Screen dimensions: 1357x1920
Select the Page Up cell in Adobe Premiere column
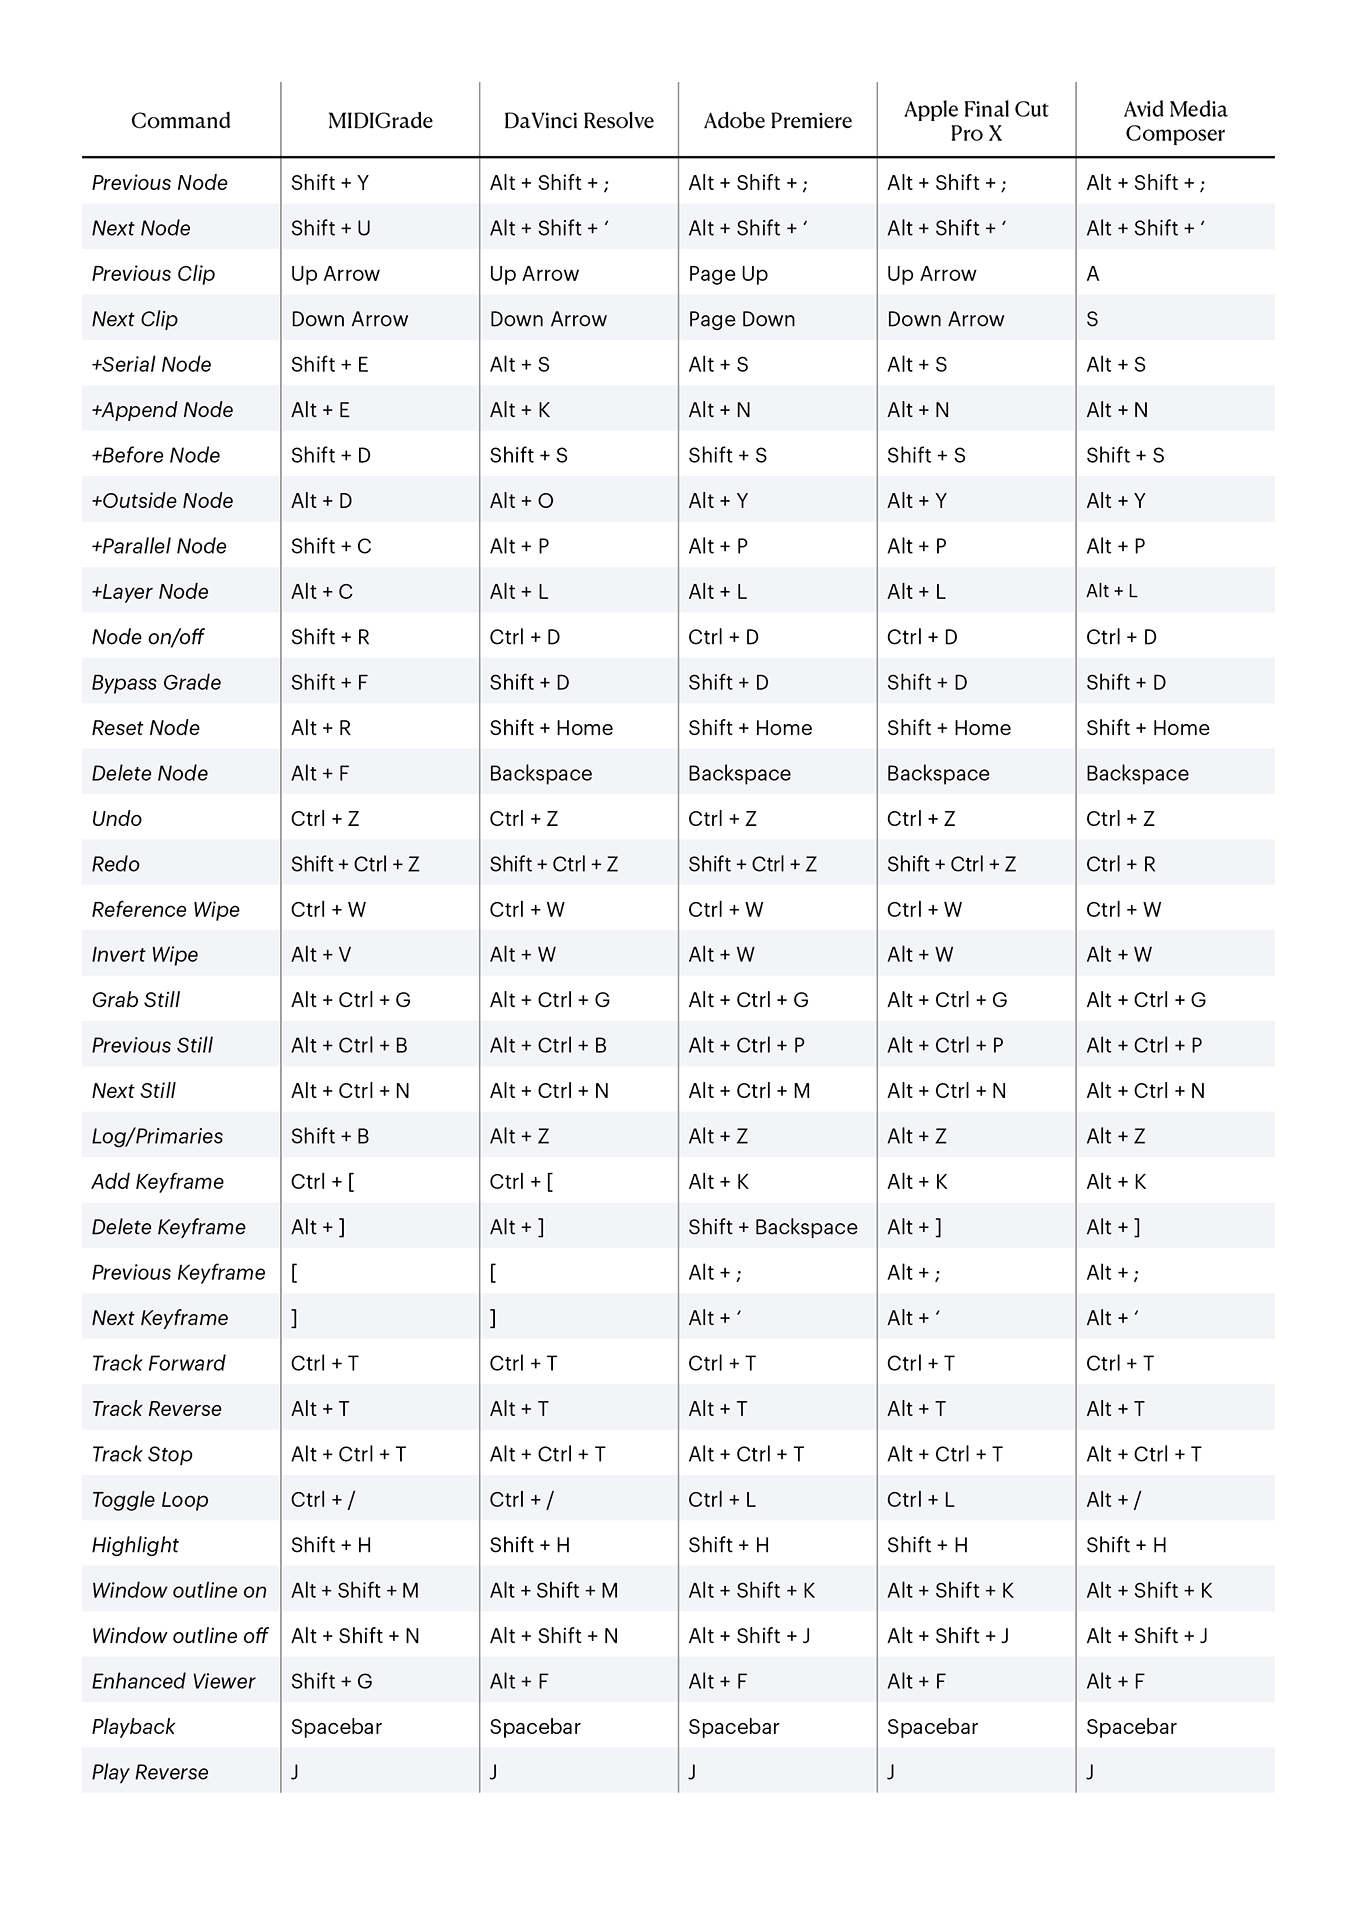point(727,274)
